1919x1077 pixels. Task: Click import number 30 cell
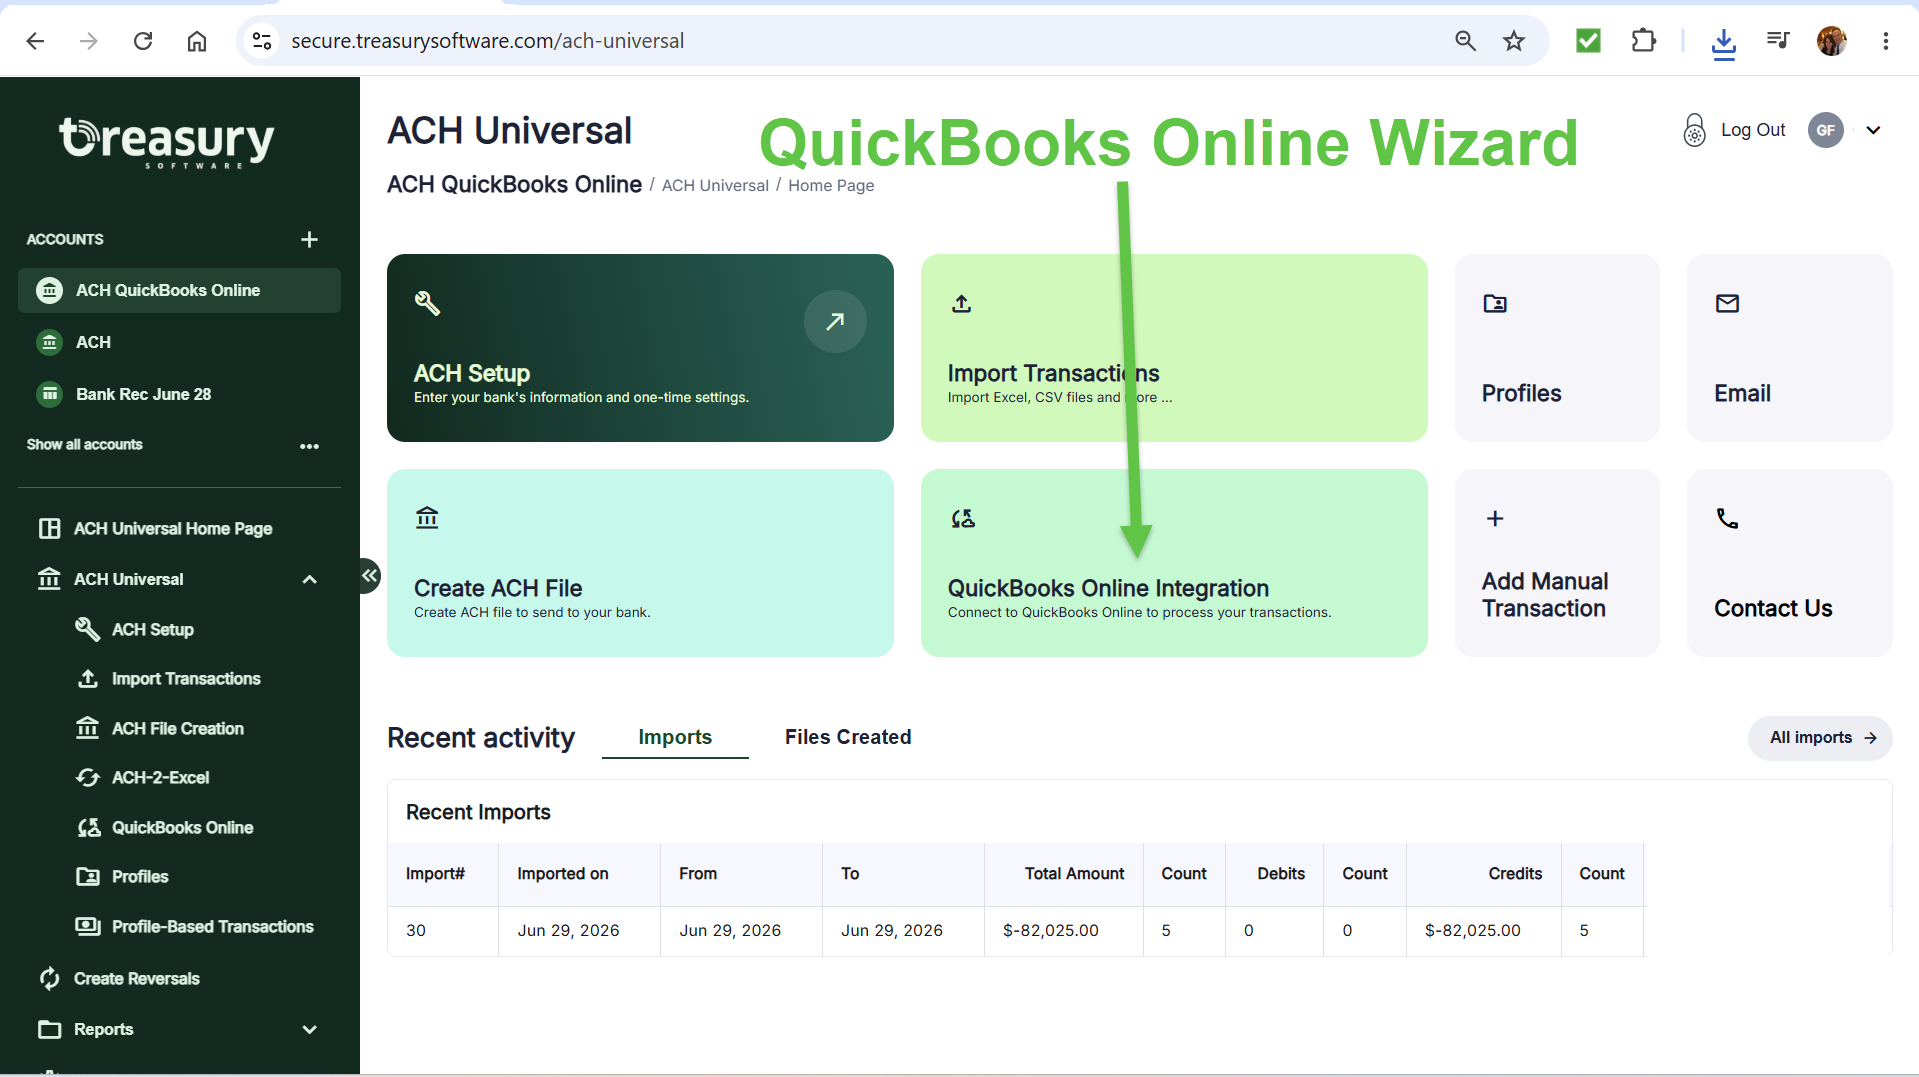pyautogui.click(x=443, y=931)
